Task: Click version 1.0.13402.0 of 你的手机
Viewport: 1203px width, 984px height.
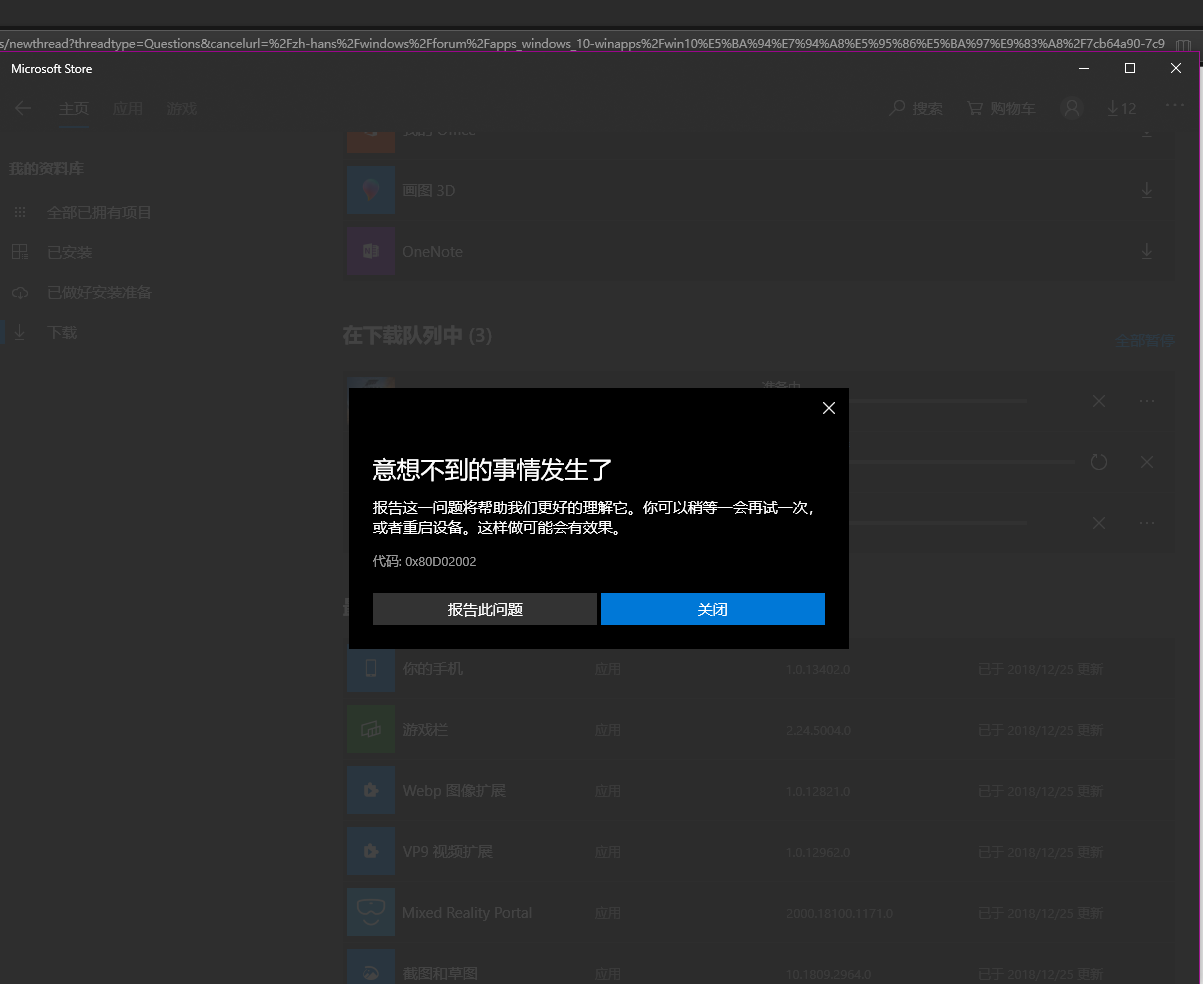Action: [x=818, y=669]
